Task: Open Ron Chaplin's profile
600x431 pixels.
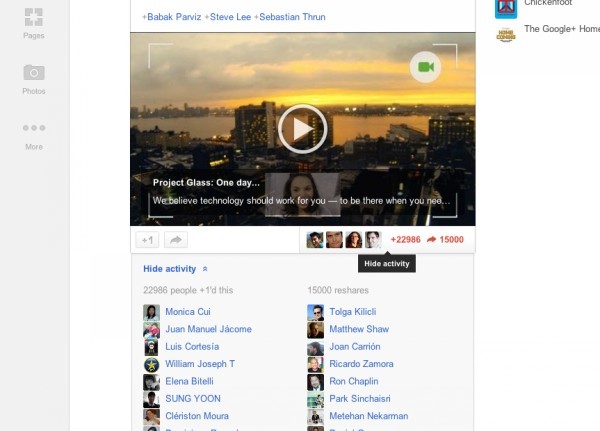Action: (354, 381)
